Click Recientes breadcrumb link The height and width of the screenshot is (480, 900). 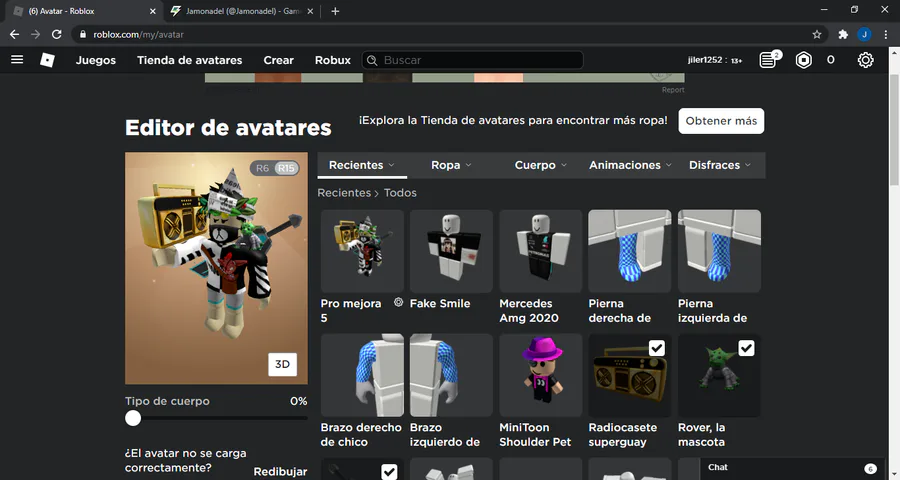point(344,193)
